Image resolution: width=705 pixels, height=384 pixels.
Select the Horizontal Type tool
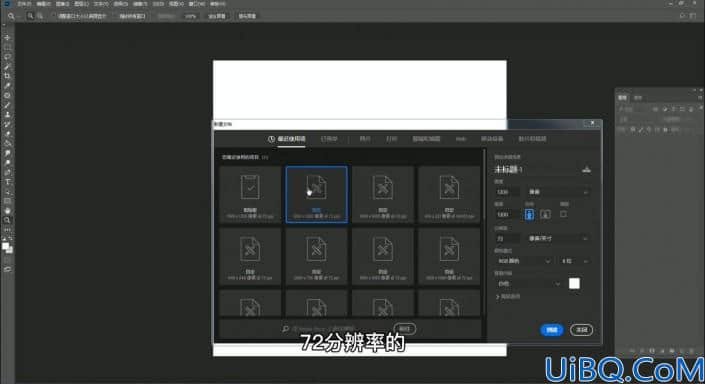click(7, 182)
